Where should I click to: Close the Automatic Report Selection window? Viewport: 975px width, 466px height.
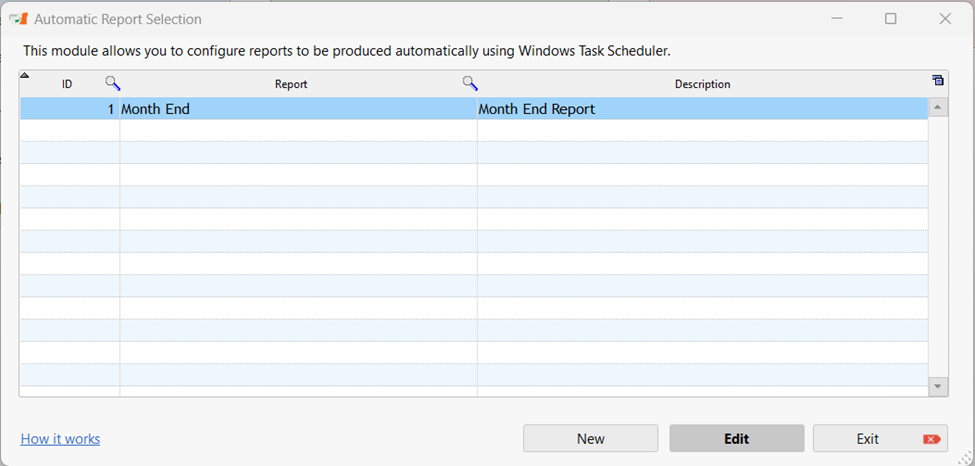coord(944,19)
